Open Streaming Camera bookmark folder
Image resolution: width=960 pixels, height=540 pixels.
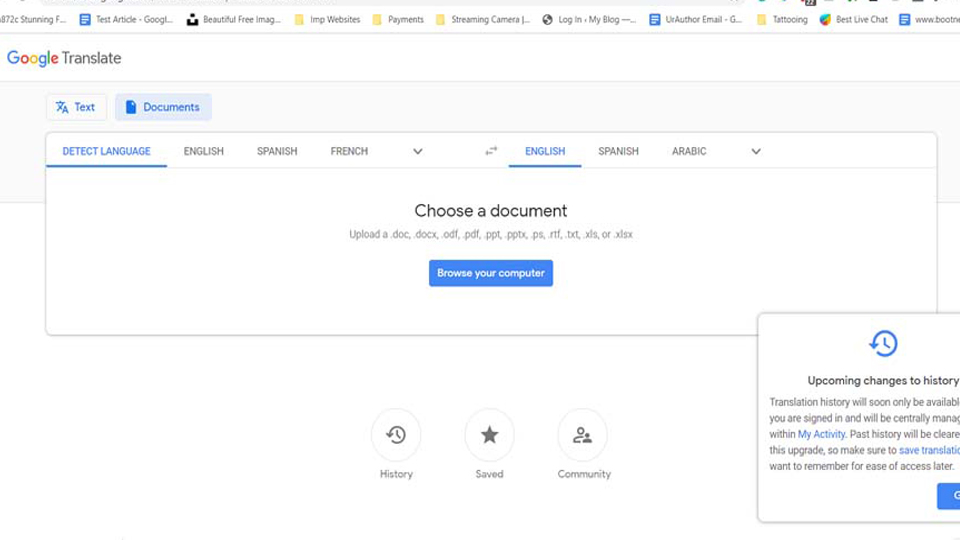pyautogui.click(x=483, y=20)
